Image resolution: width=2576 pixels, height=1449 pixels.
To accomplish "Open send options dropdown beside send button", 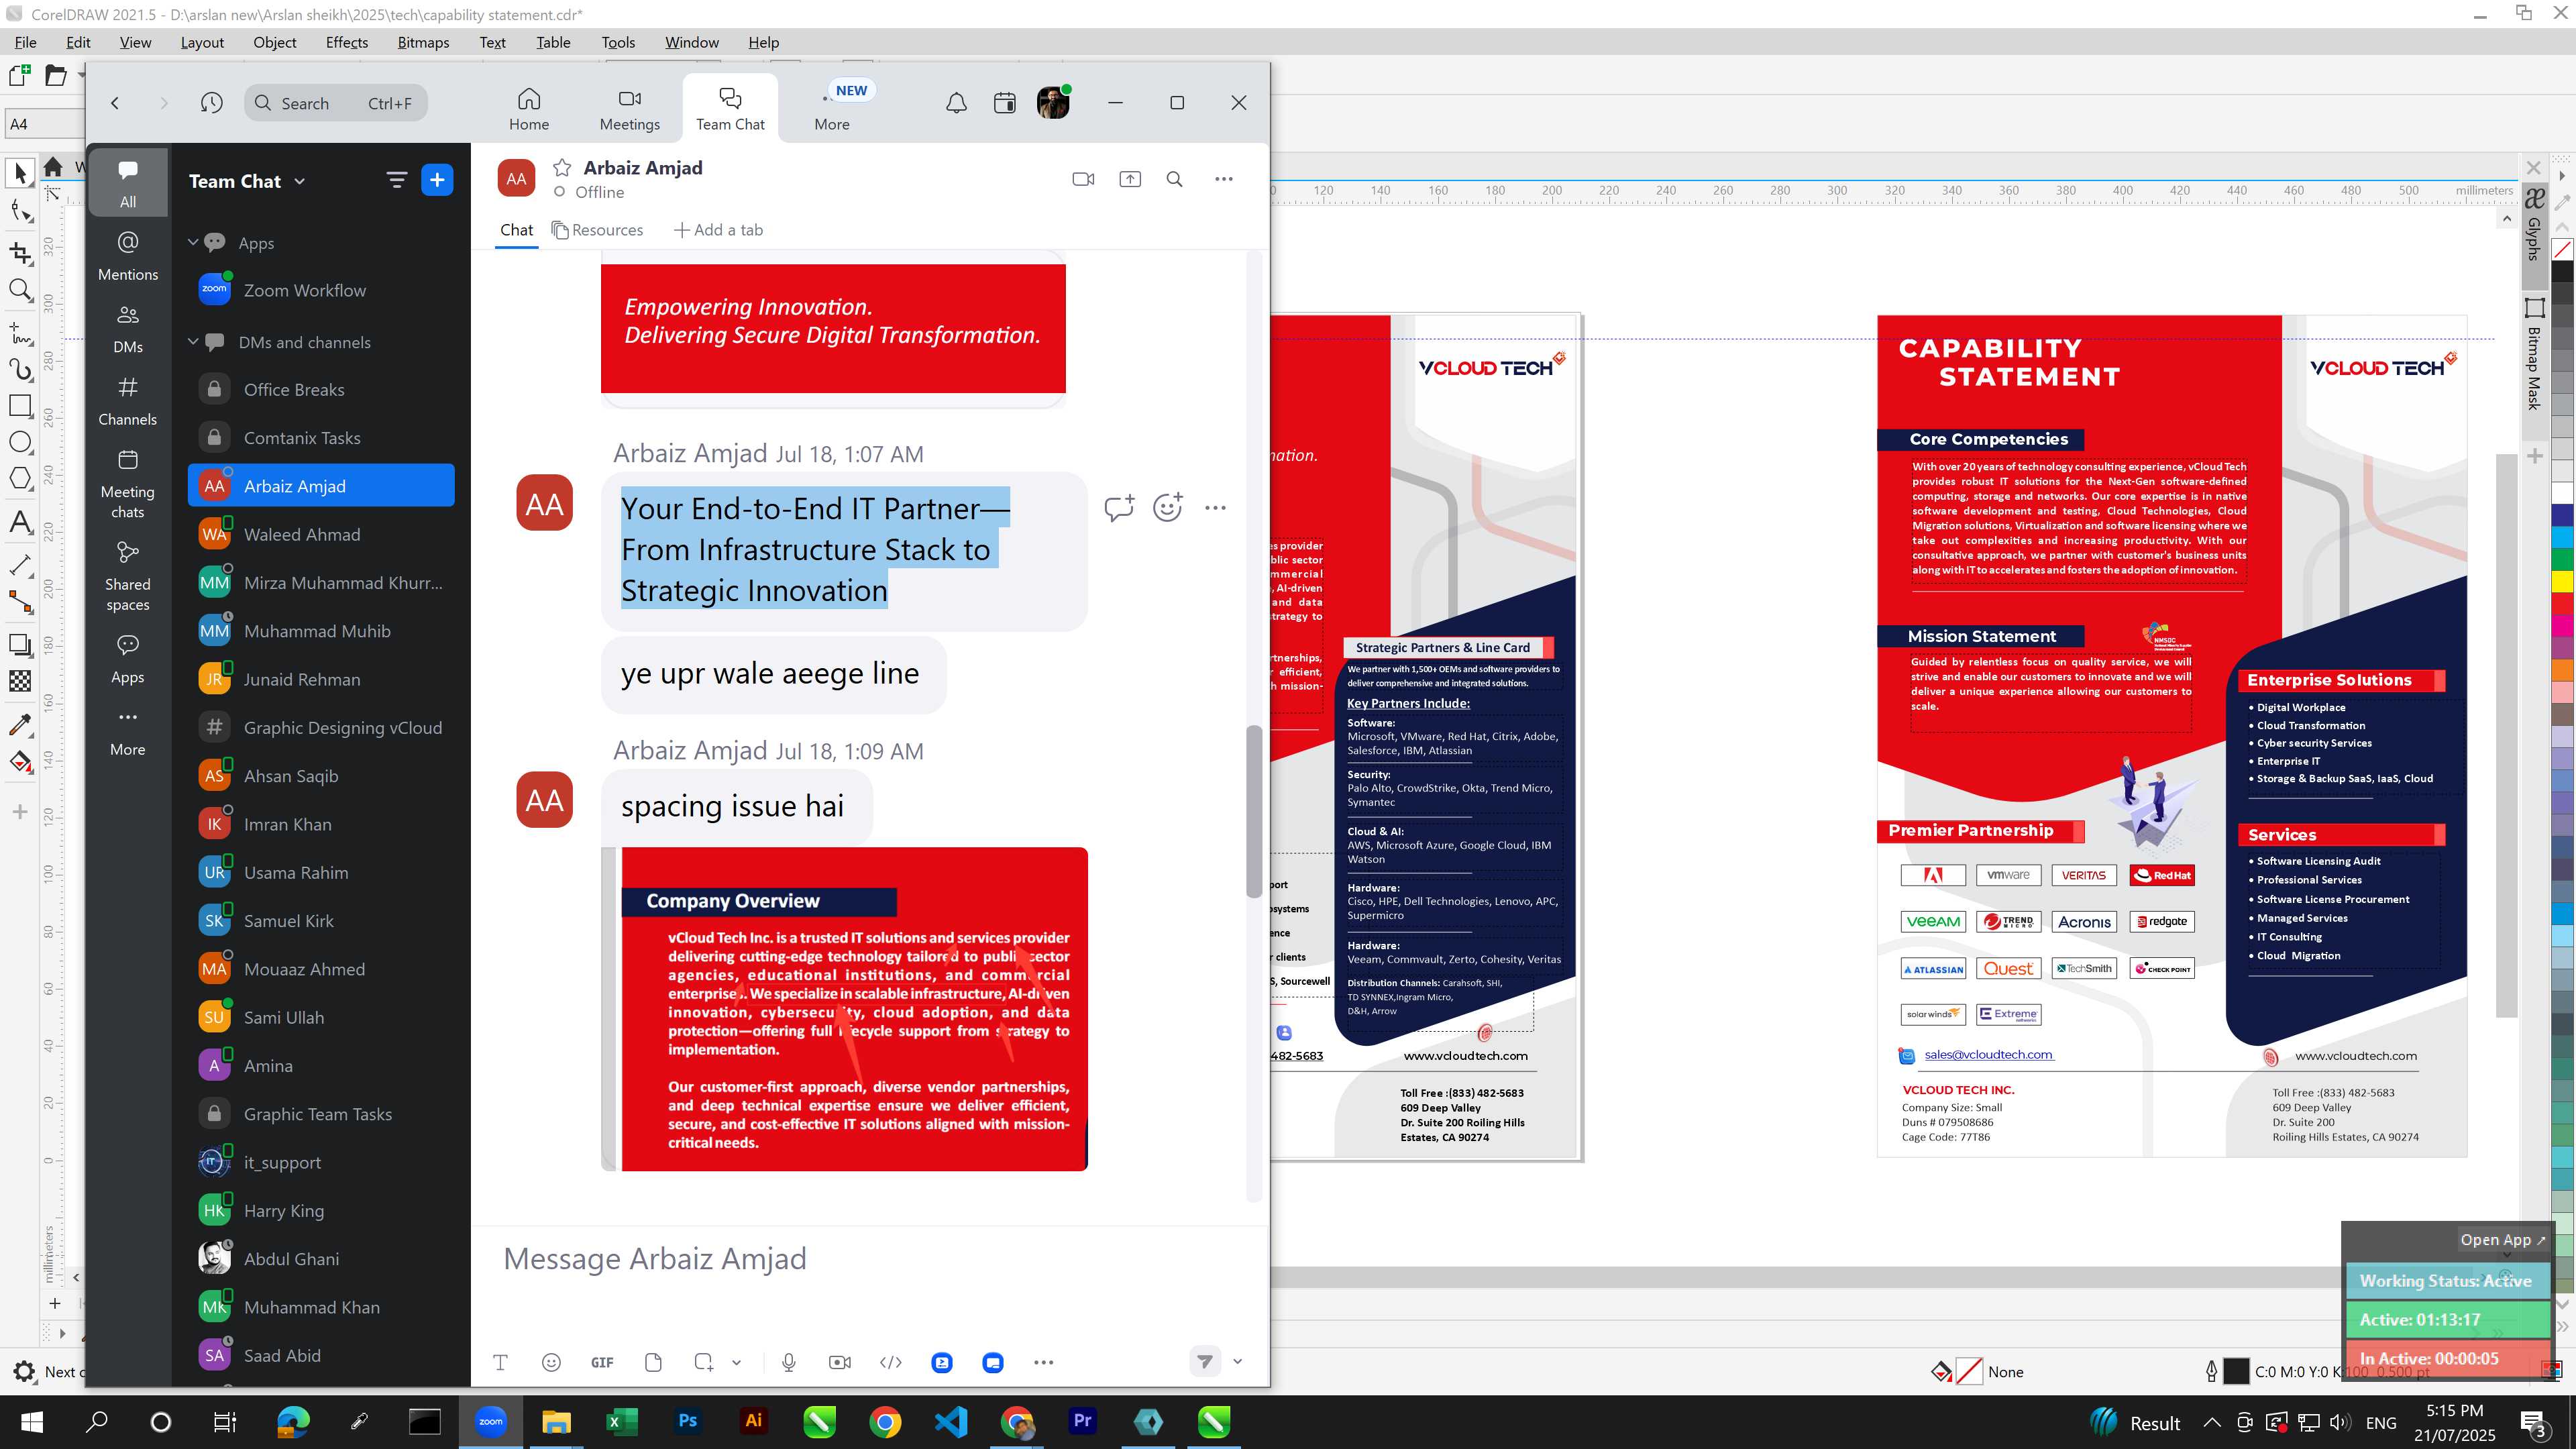I will (1238, 1361).
